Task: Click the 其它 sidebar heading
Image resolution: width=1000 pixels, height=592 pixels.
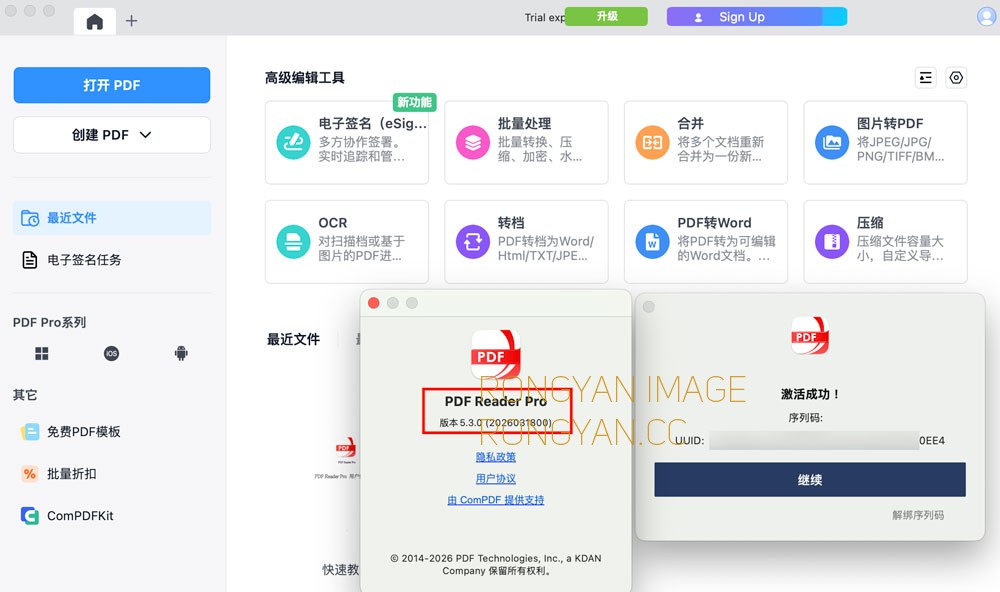Action: (25, 395)
